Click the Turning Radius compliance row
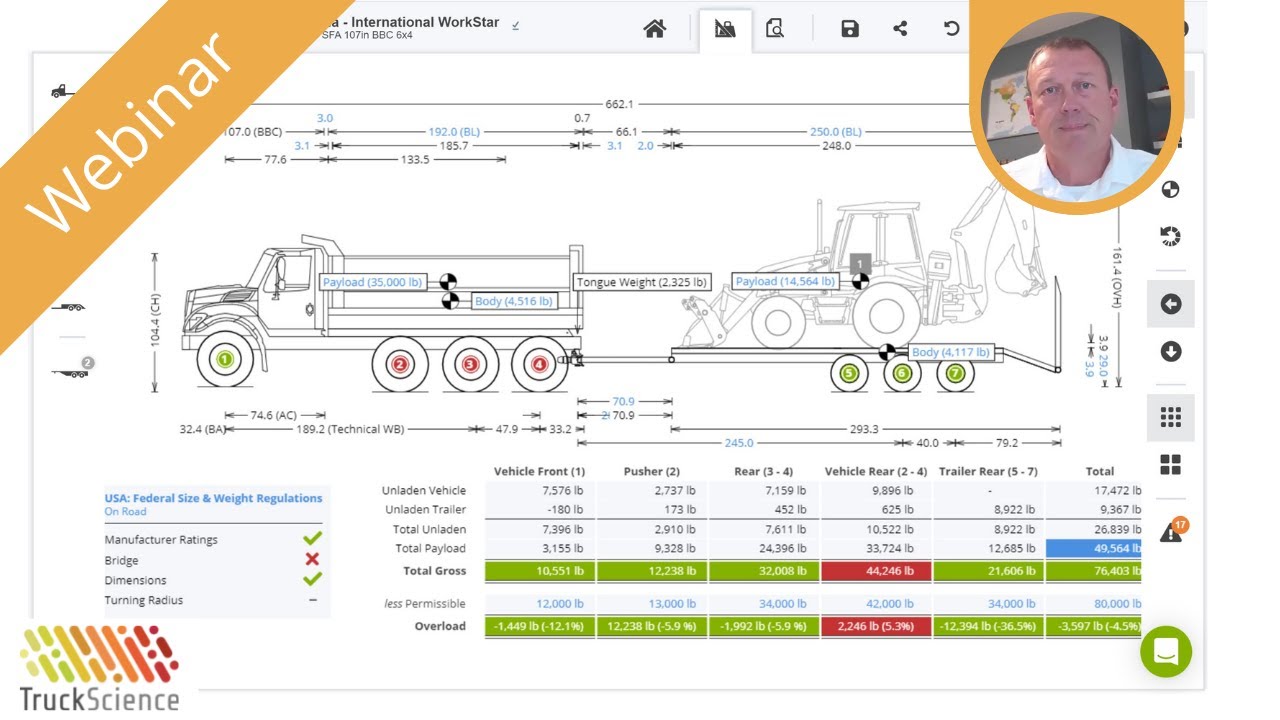The image size is (1280, 720). click(x=214, y=600)
